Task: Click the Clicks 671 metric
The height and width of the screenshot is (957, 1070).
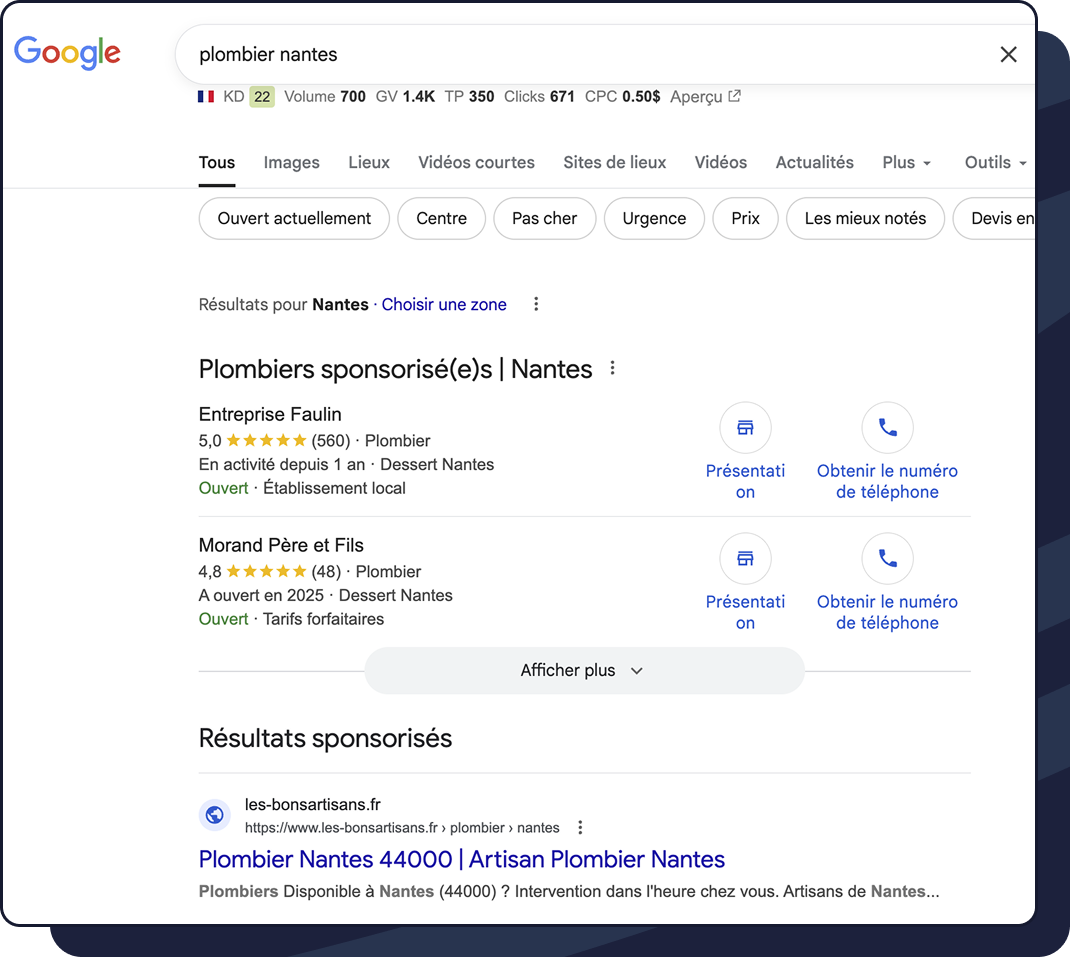Action: tap(539, 97)
